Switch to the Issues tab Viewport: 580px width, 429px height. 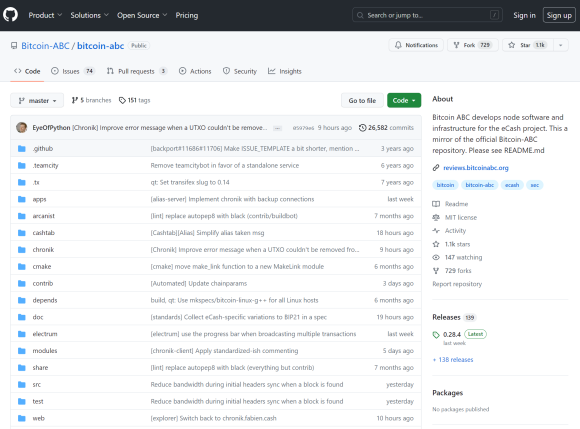click(73, 71)
